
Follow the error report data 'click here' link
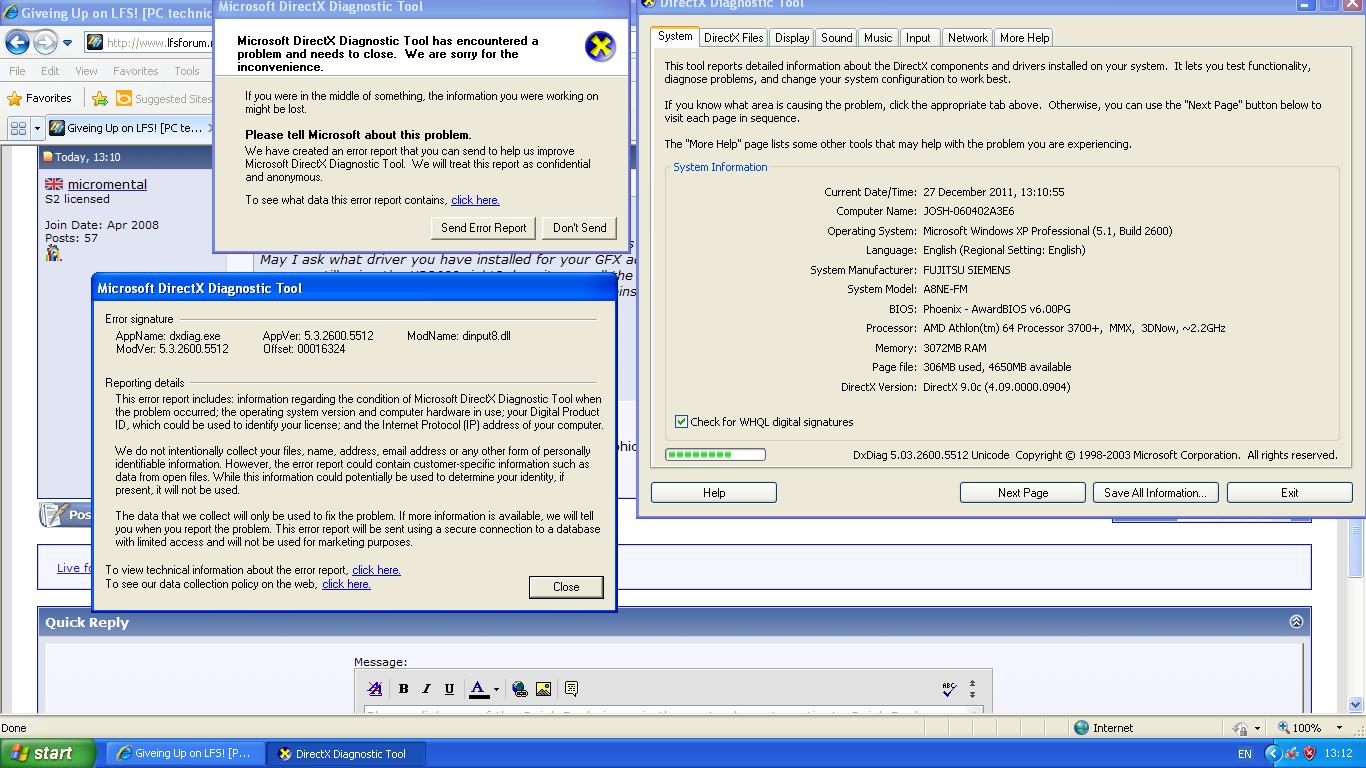click(x=475, y=200)
